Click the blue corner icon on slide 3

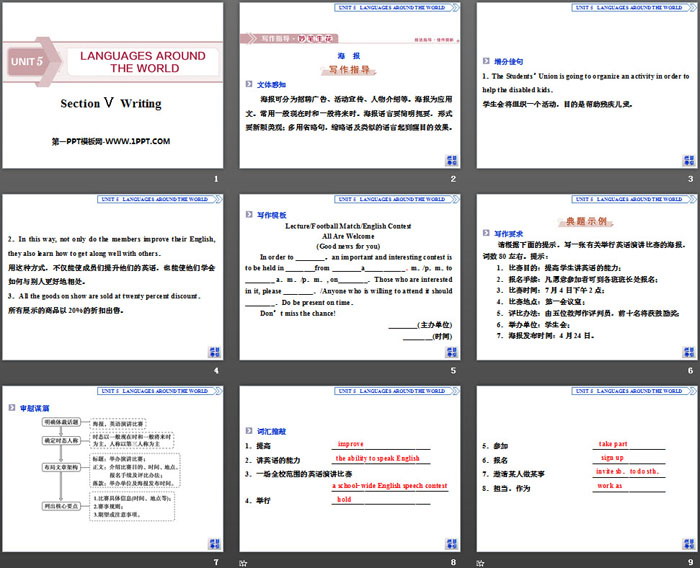point(689,160)
